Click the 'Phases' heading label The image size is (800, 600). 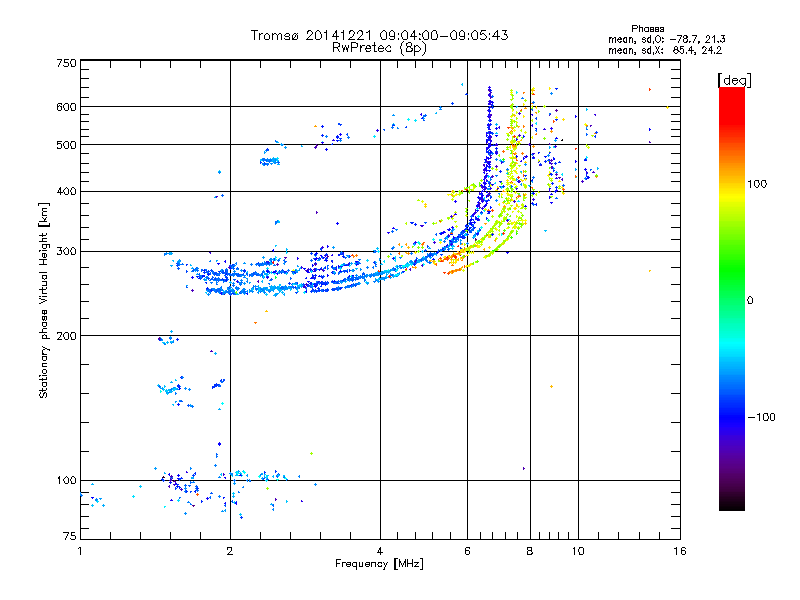[x=647, y=29]
